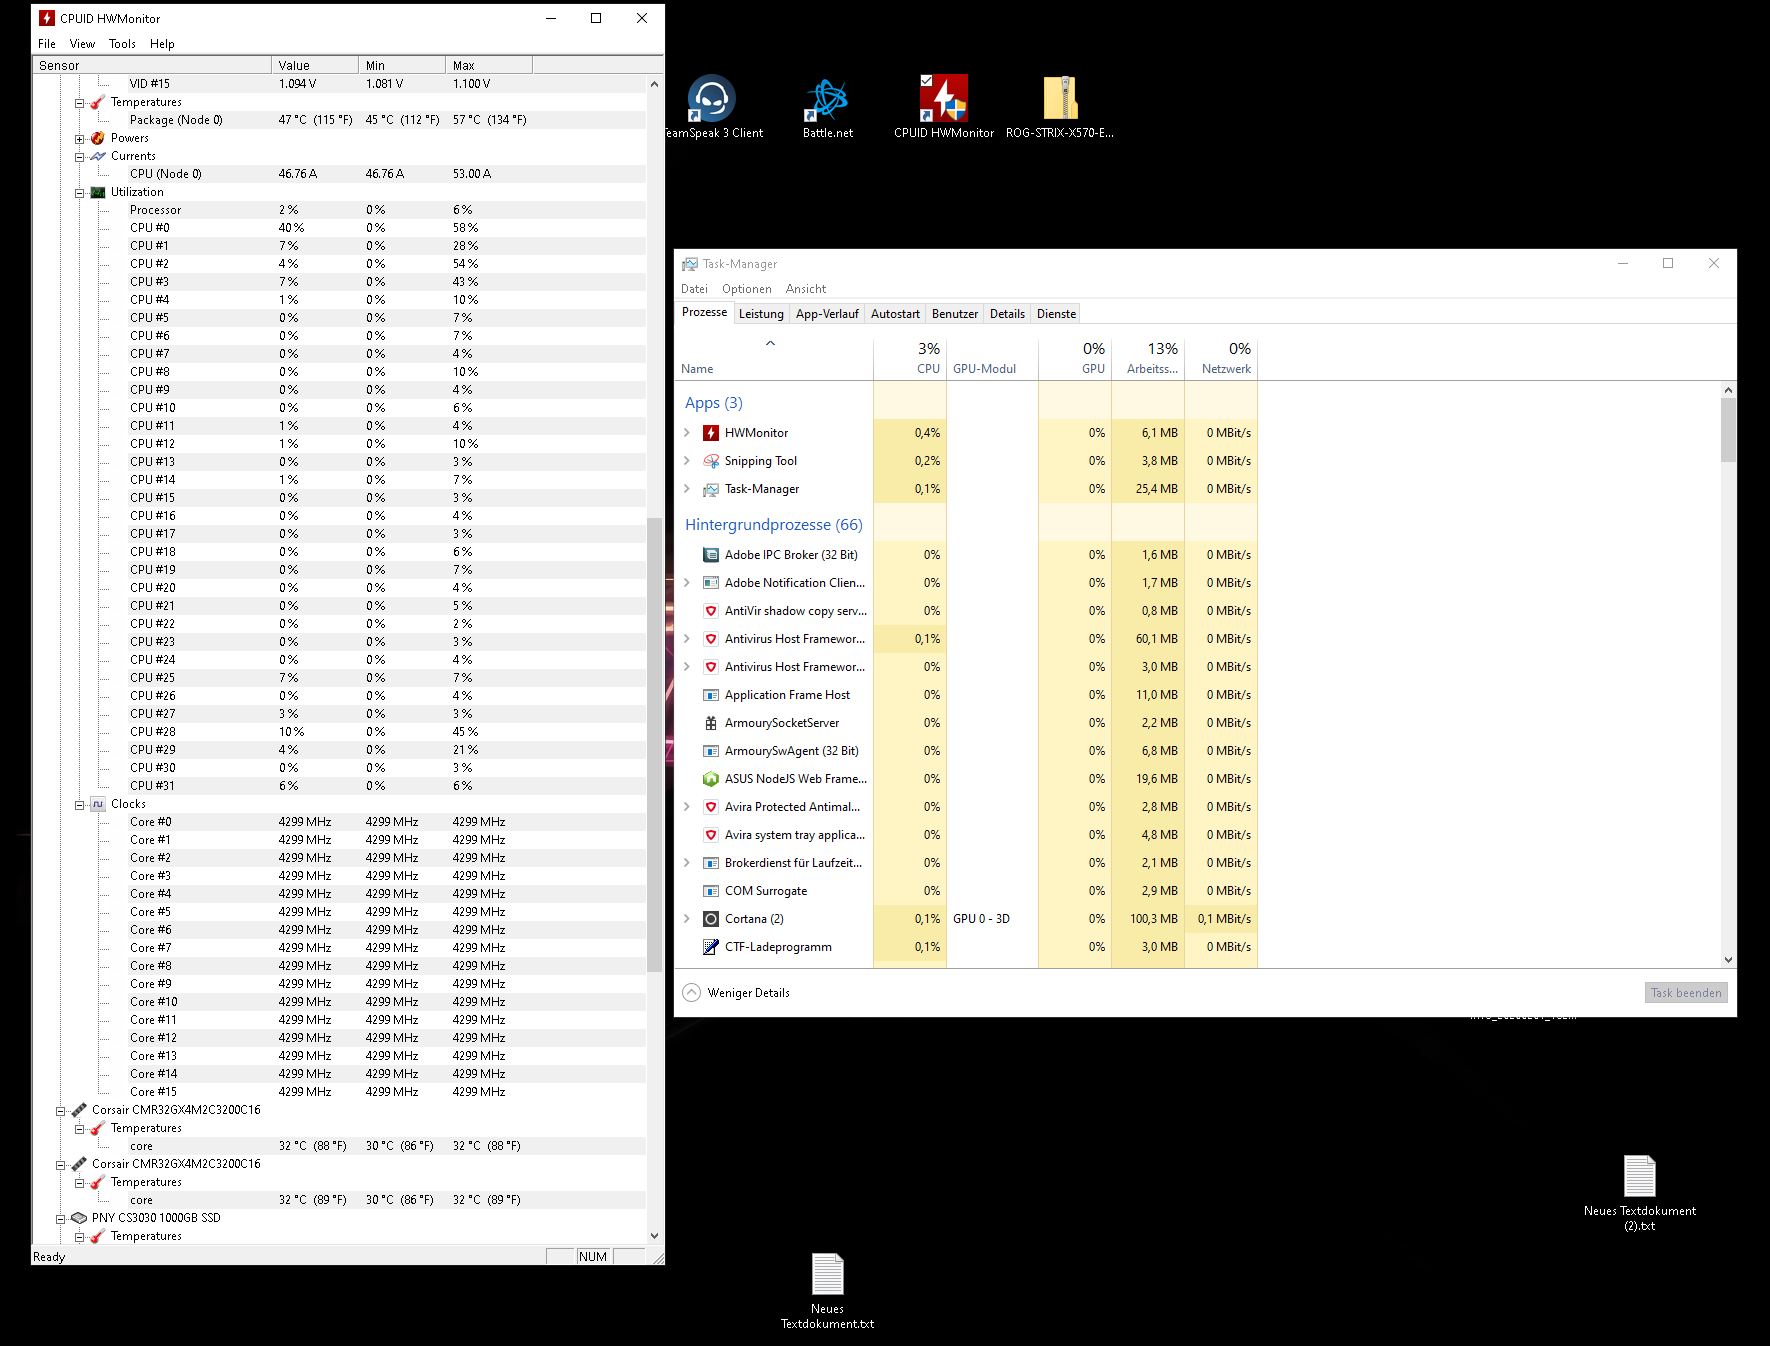Viewport: 1770px width, 1346px height.
Task: Click Task beenden button
Action: [1686, 993]
